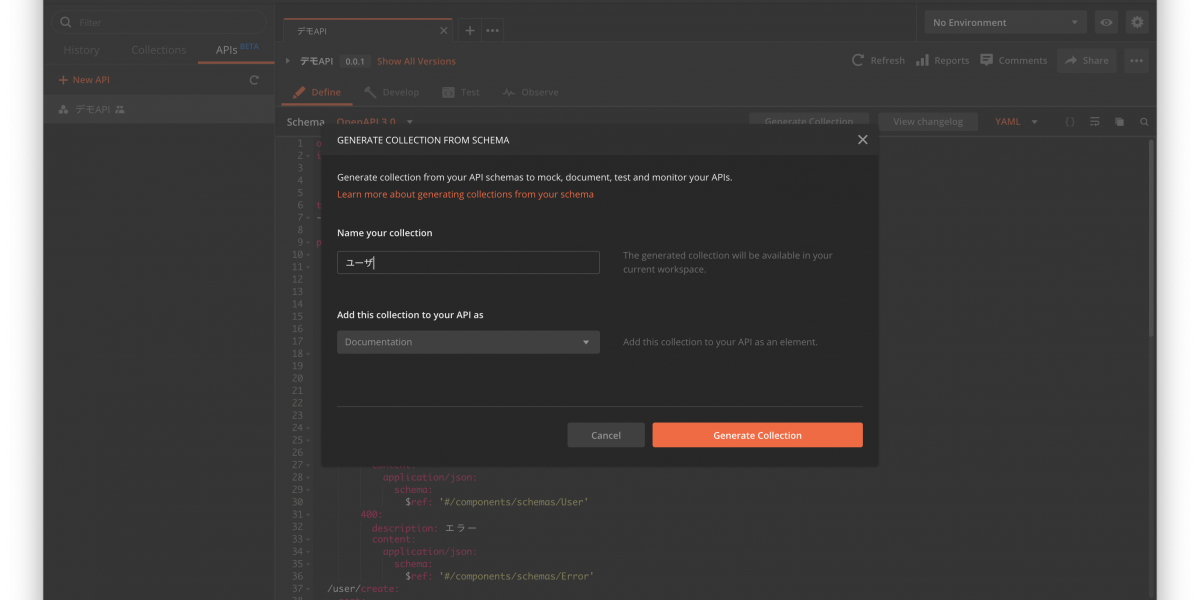Expand the デモAPI disclosure triangle
Viewport: 1200px width, 600px height.
(288, 61)
